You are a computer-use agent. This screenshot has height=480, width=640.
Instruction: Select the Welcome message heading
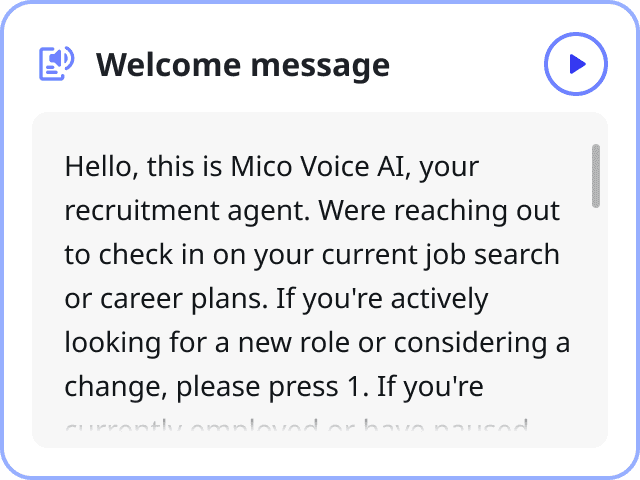pyautogui.click(x=243, y=65)
